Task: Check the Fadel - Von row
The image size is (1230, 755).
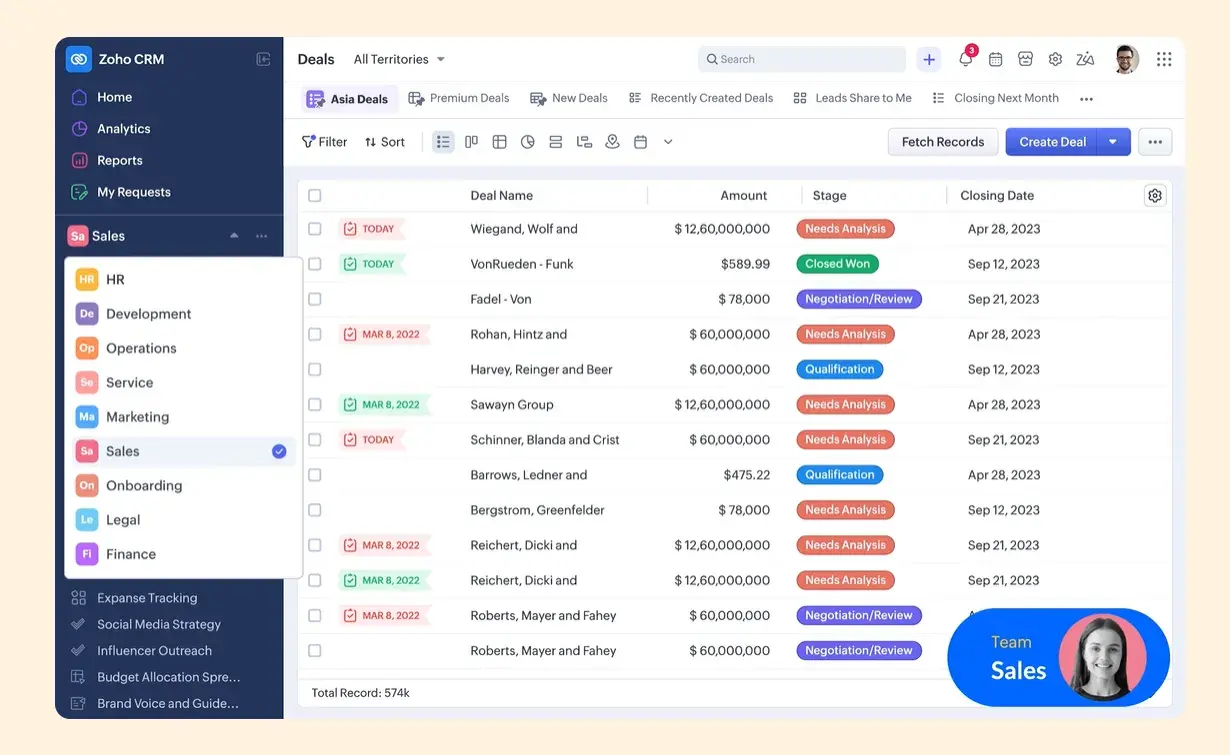Action: pyautogui.click(x=315, y=299)
